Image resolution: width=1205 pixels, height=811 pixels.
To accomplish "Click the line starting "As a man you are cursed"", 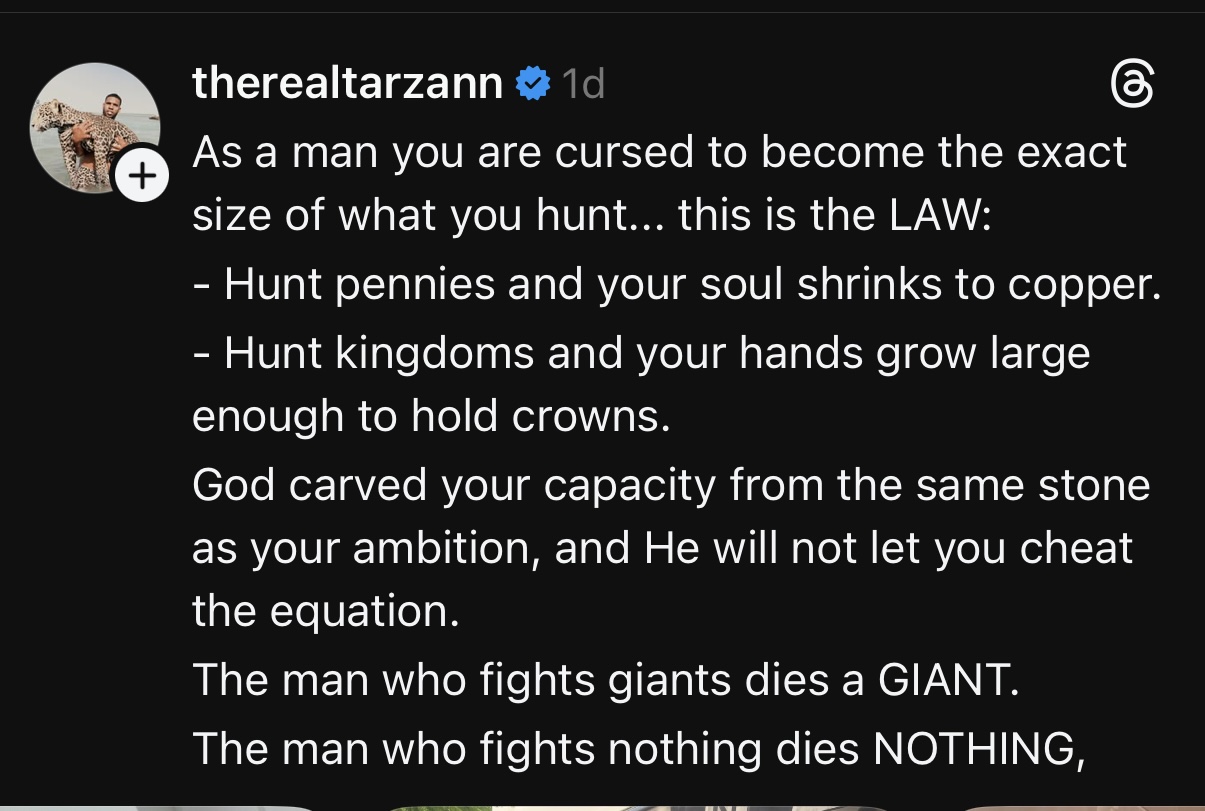I will (x=659, y=153).
